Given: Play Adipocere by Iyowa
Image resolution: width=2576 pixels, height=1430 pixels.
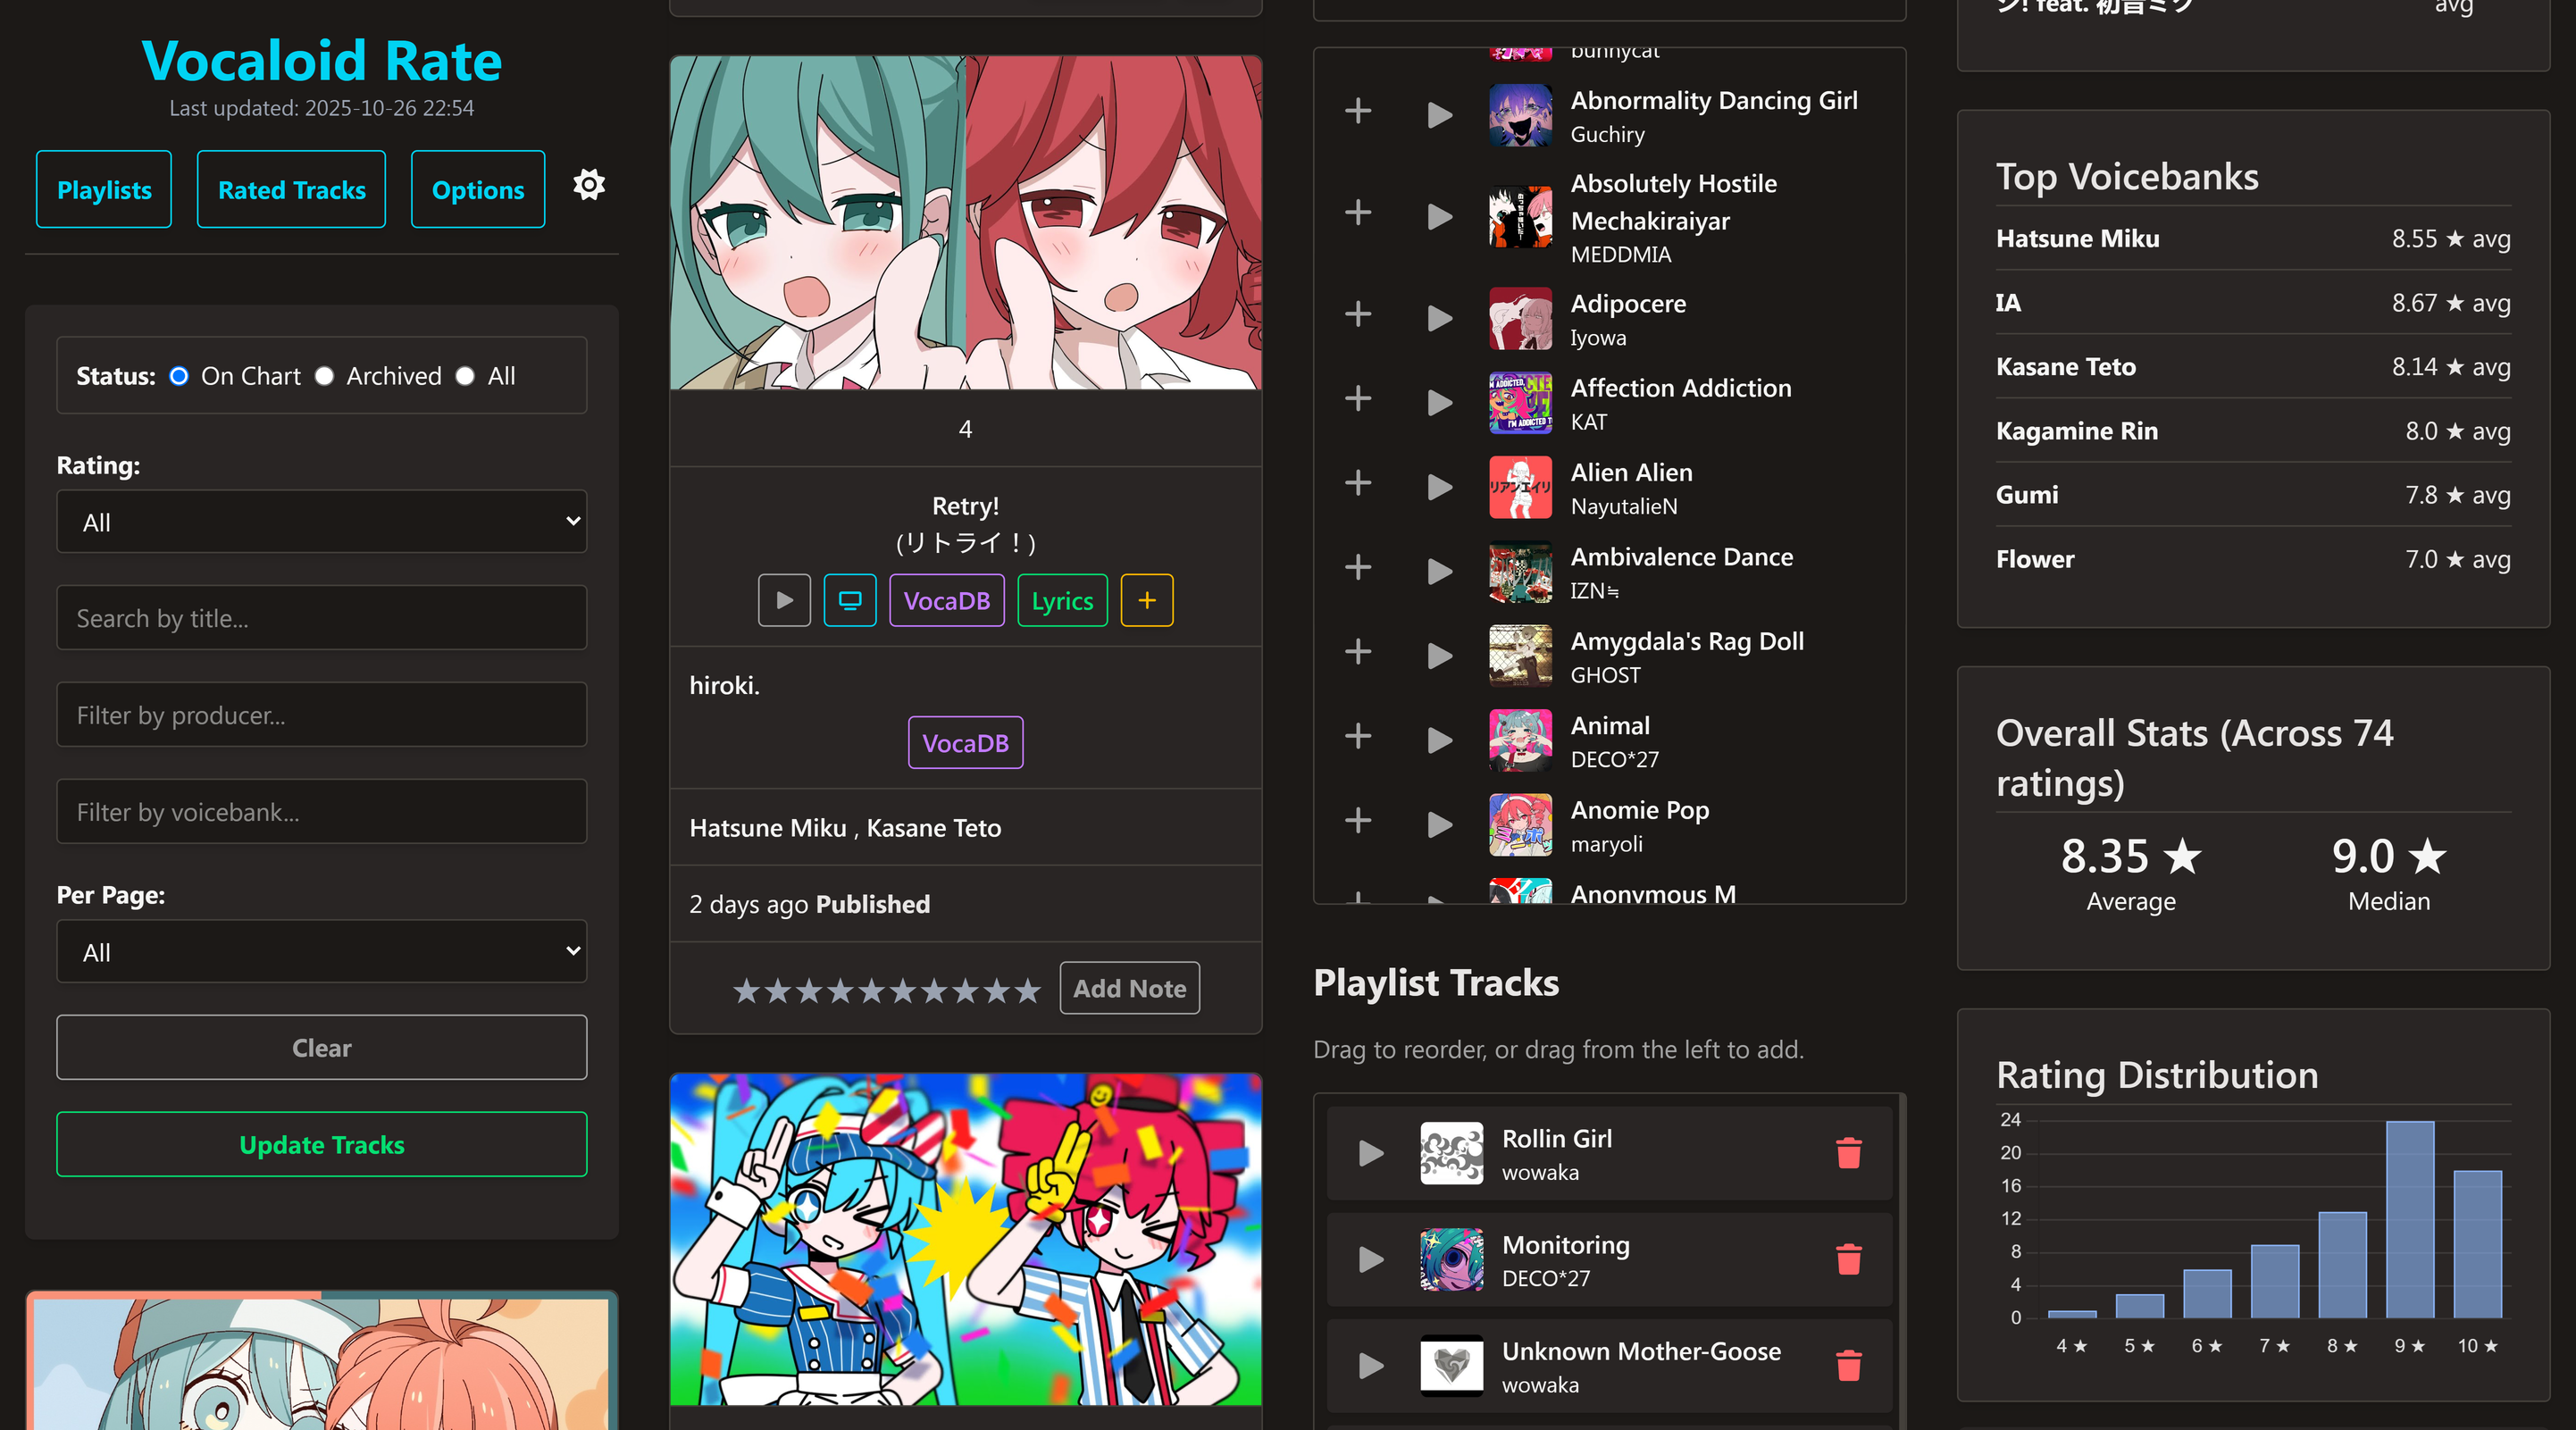Looking at the screenshot, I should (x=1439, y=318).
